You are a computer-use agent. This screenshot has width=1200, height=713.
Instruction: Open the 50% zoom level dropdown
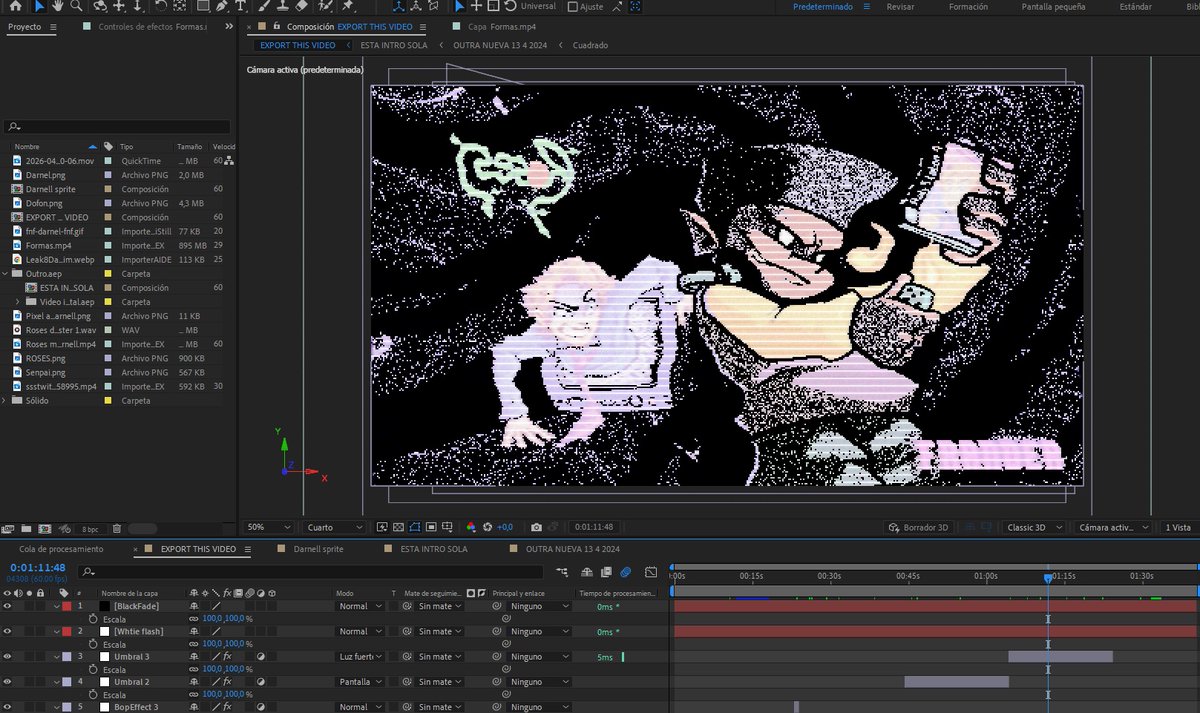[269, 527]
